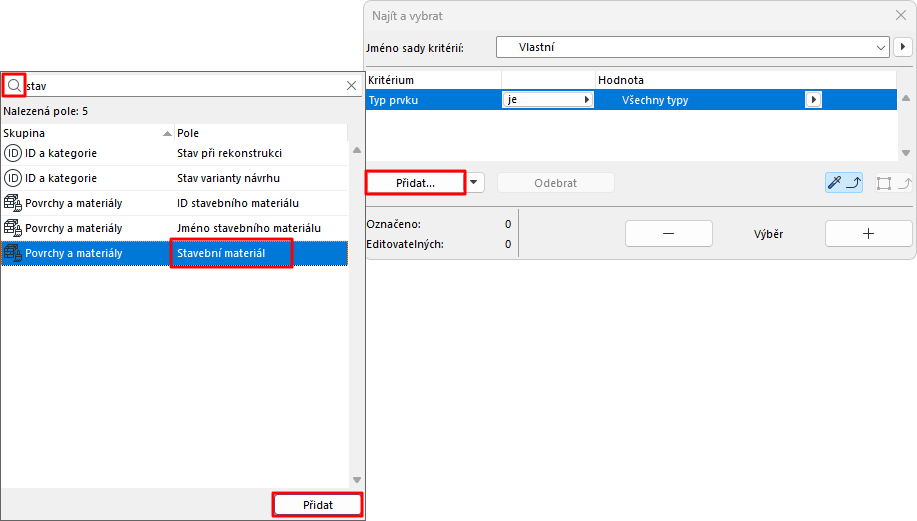Click the Pole column header
Viewport: 917px width, 521px height.
[261, 133]
